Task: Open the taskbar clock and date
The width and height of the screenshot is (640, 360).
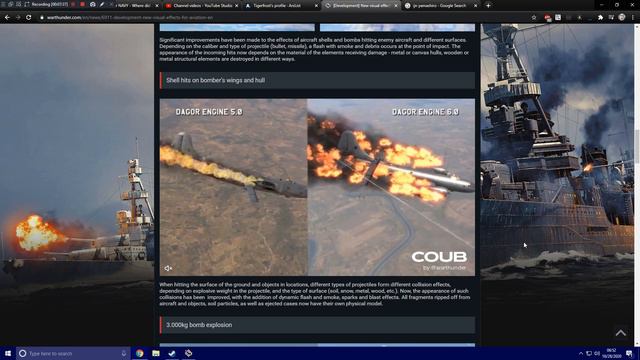Action: pyautogui.click(x=611, y=353)
